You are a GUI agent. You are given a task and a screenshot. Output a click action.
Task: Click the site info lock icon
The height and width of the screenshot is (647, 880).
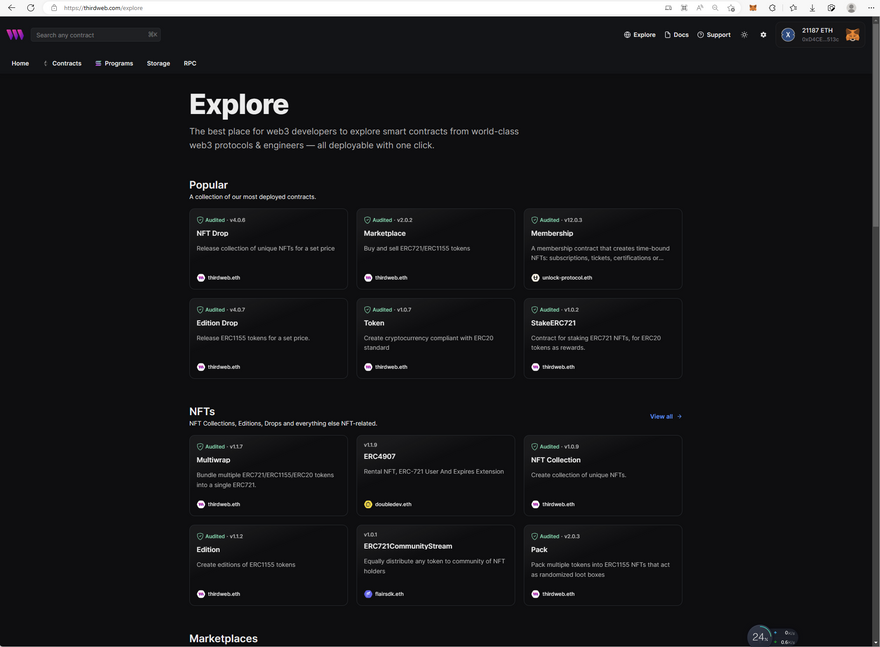point(54,8)
